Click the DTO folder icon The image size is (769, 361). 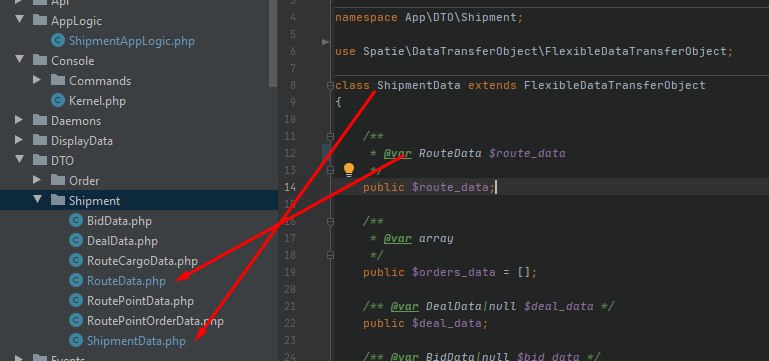tap(40, 160)
